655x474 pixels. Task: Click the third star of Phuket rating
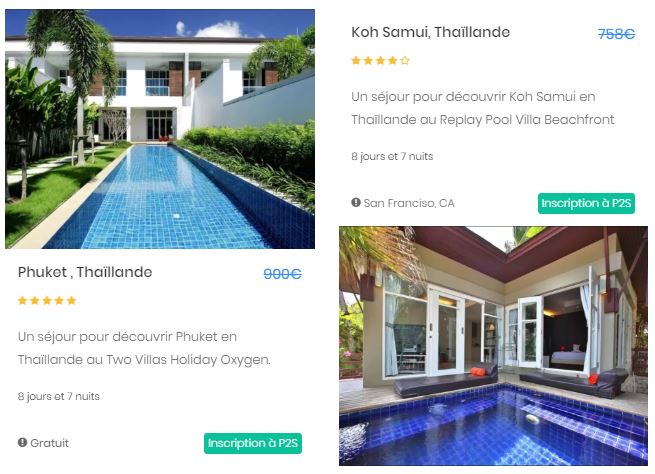[47, 301]
